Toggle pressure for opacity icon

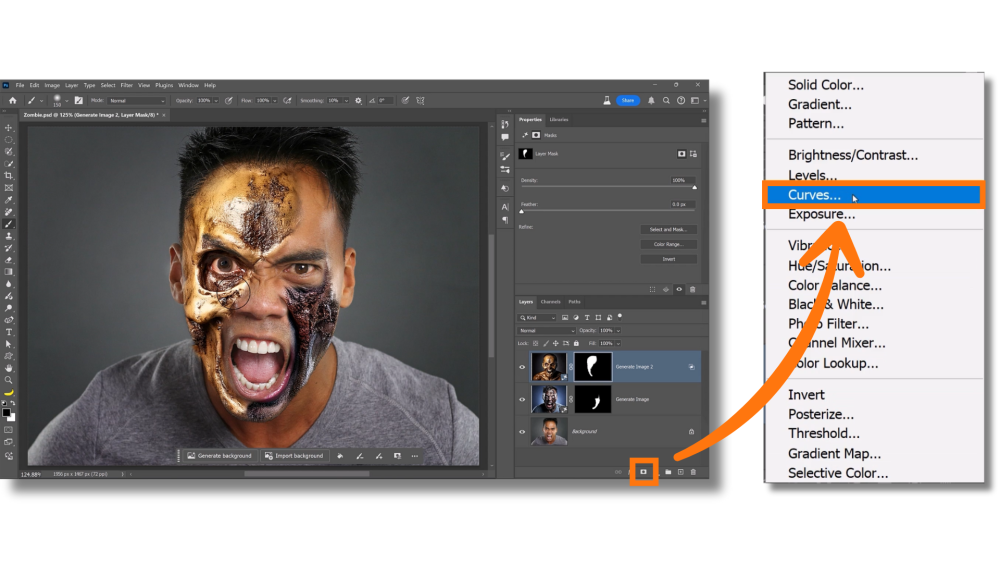click(x=228, y=100)
